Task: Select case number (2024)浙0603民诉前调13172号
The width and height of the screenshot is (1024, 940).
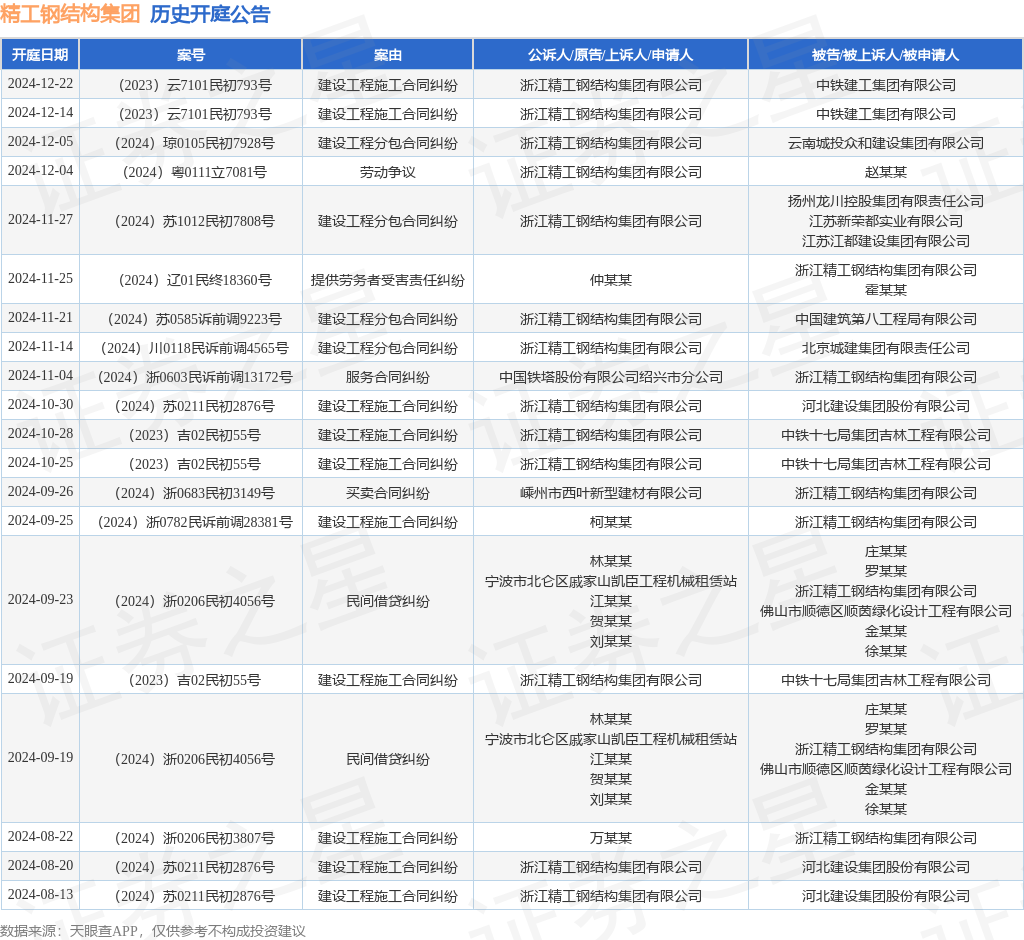Action: [195, 377]
